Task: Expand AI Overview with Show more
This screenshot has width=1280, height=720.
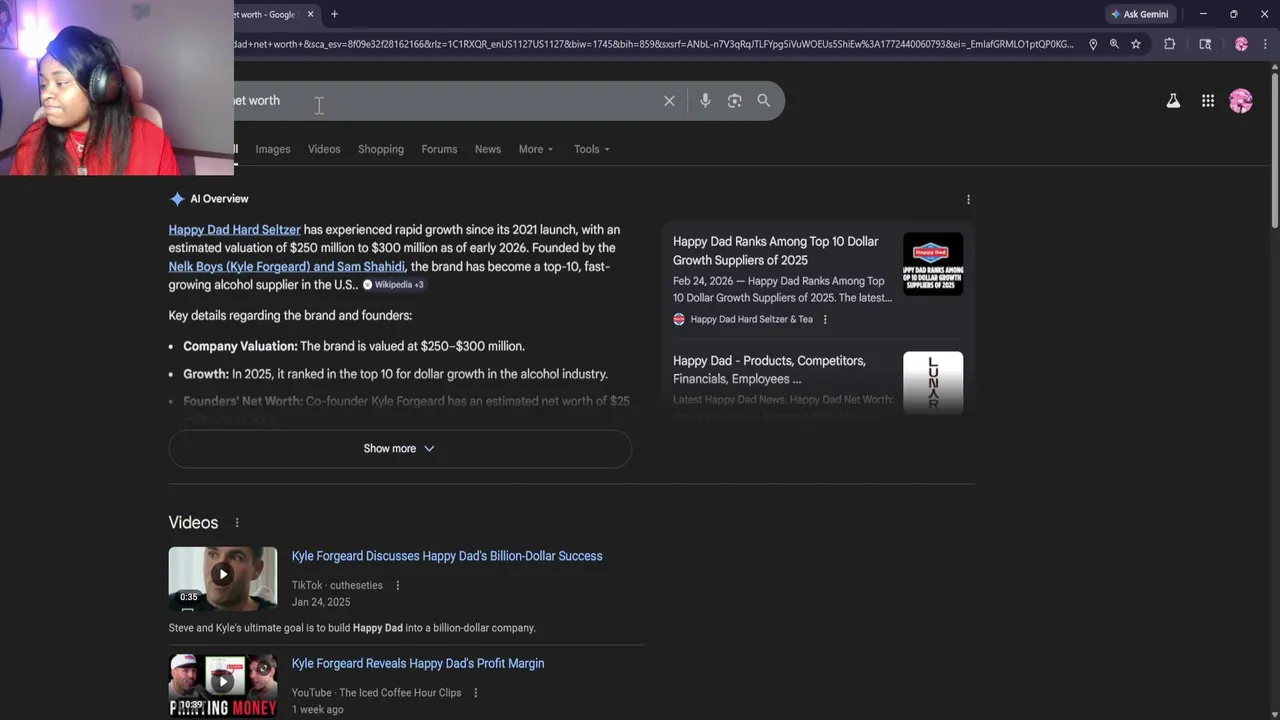Action: tap(400, 448)
